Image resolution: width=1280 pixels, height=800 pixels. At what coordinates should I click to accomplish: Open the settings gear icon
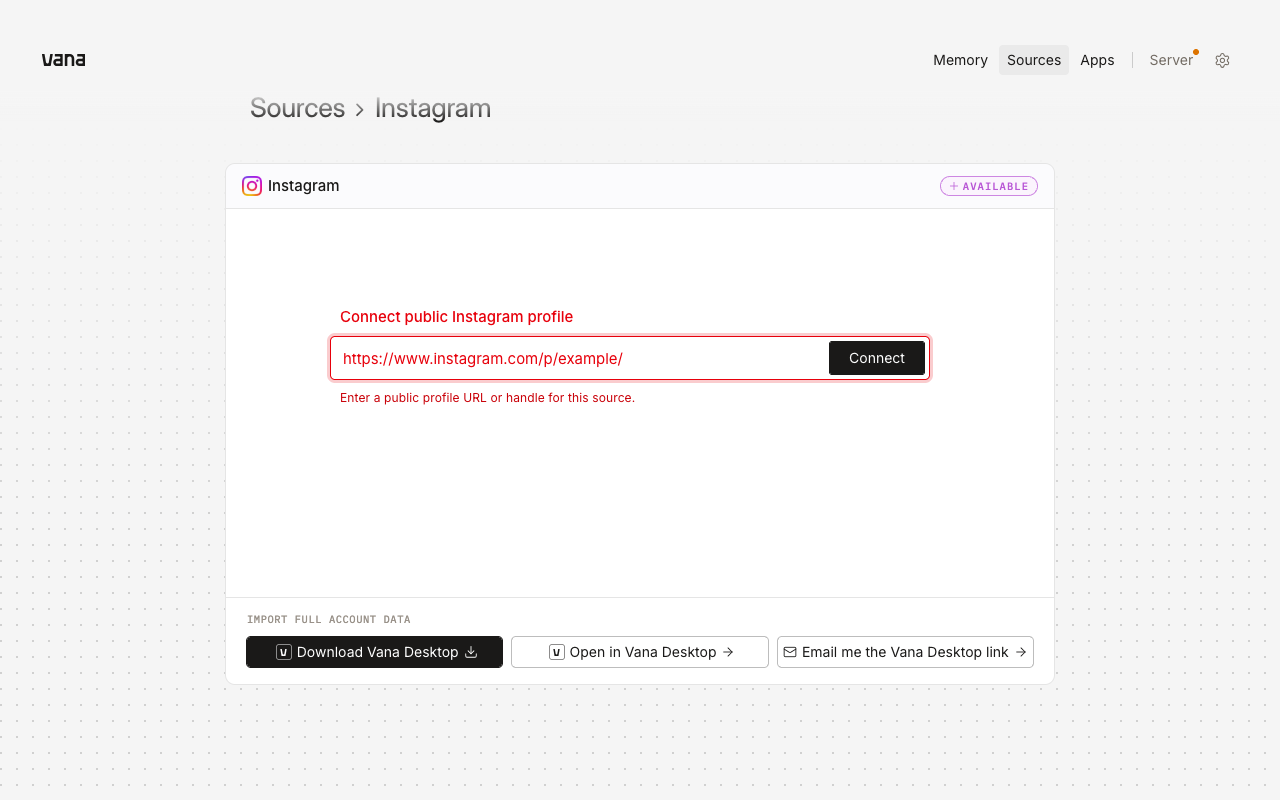click(1222, 60)
